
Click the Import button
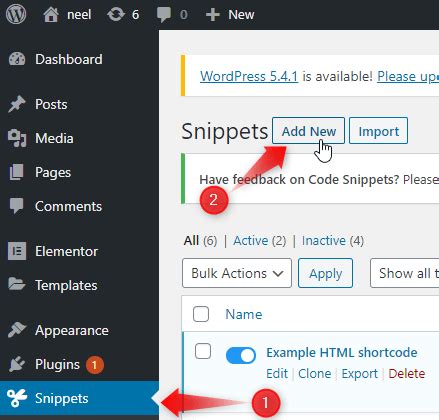tap(378, 131)
